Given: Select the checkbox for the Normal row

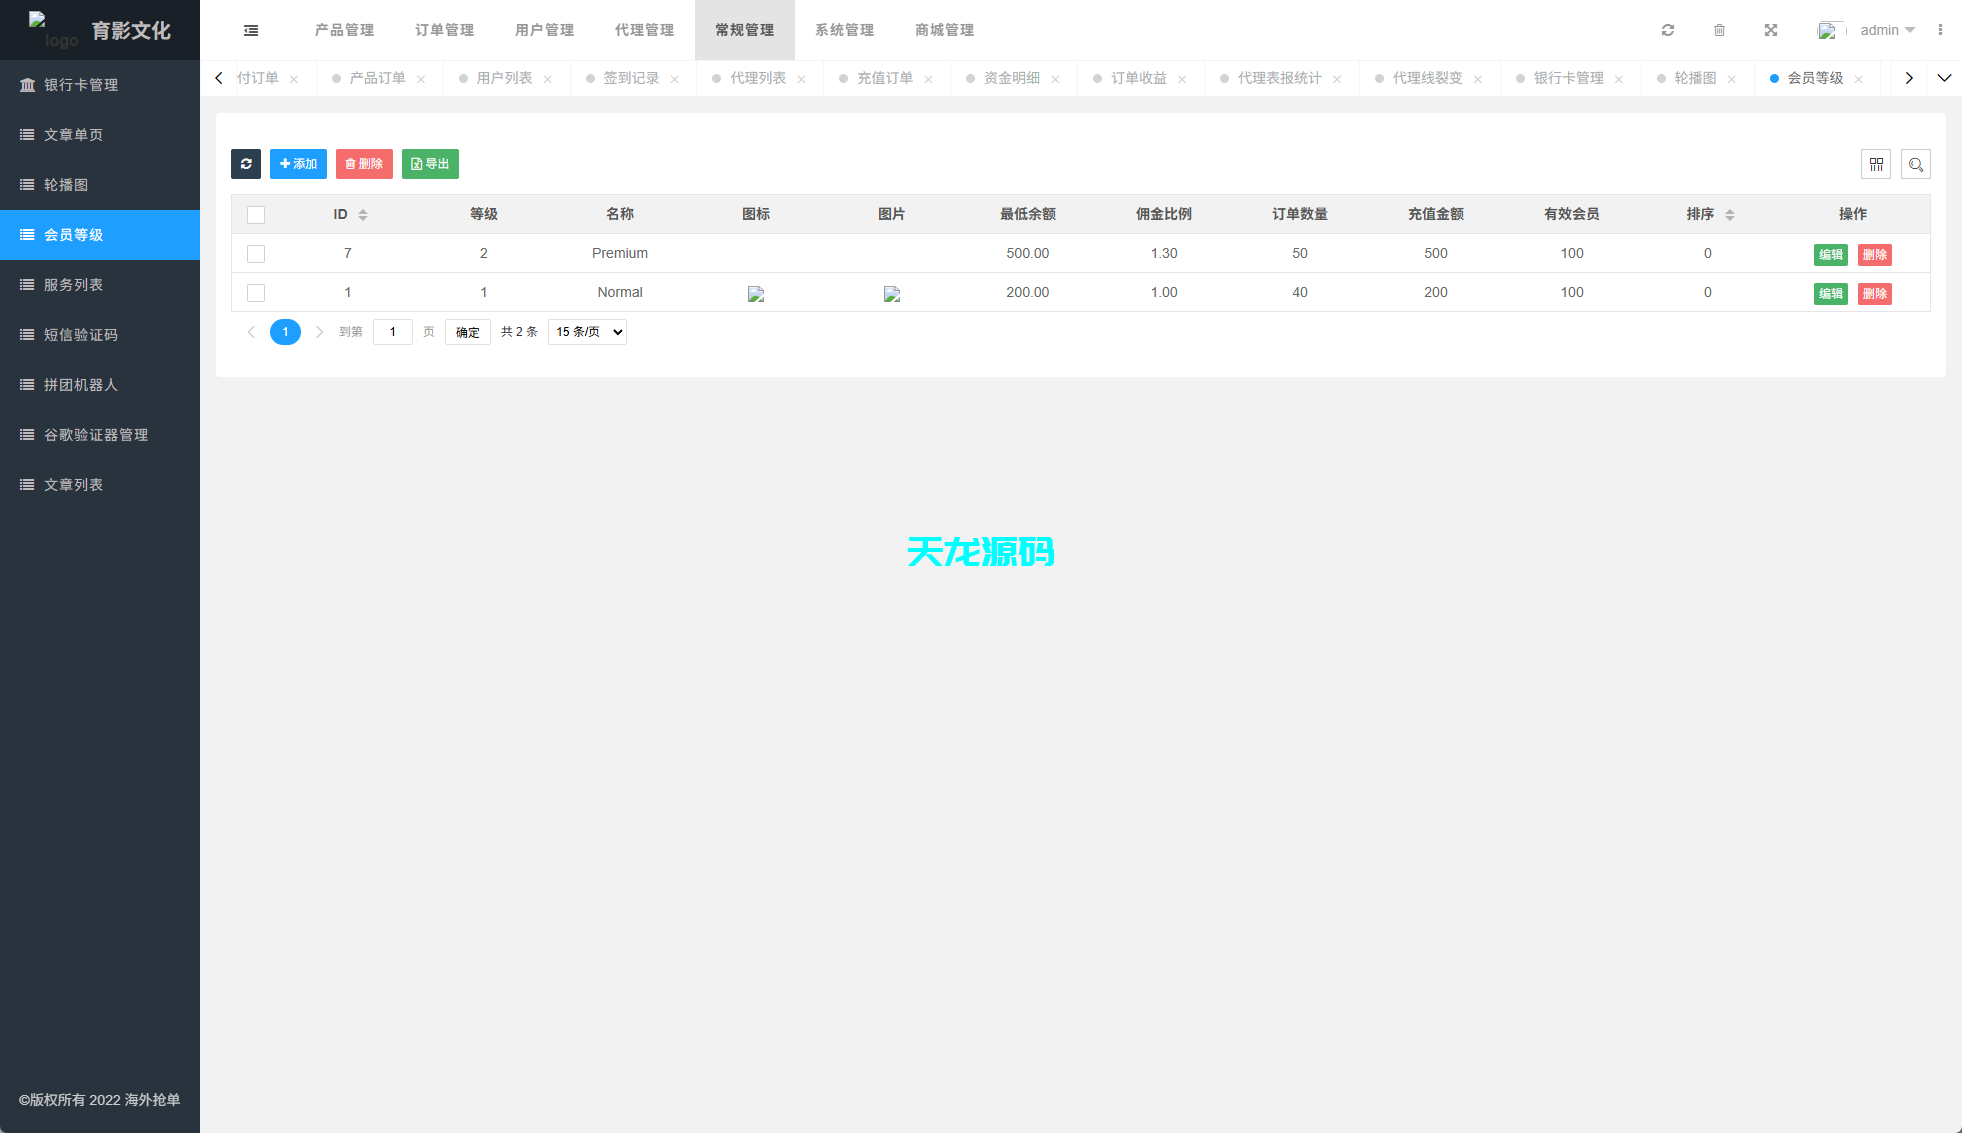Looking at the screenshot, I should [x=256, y=292].
